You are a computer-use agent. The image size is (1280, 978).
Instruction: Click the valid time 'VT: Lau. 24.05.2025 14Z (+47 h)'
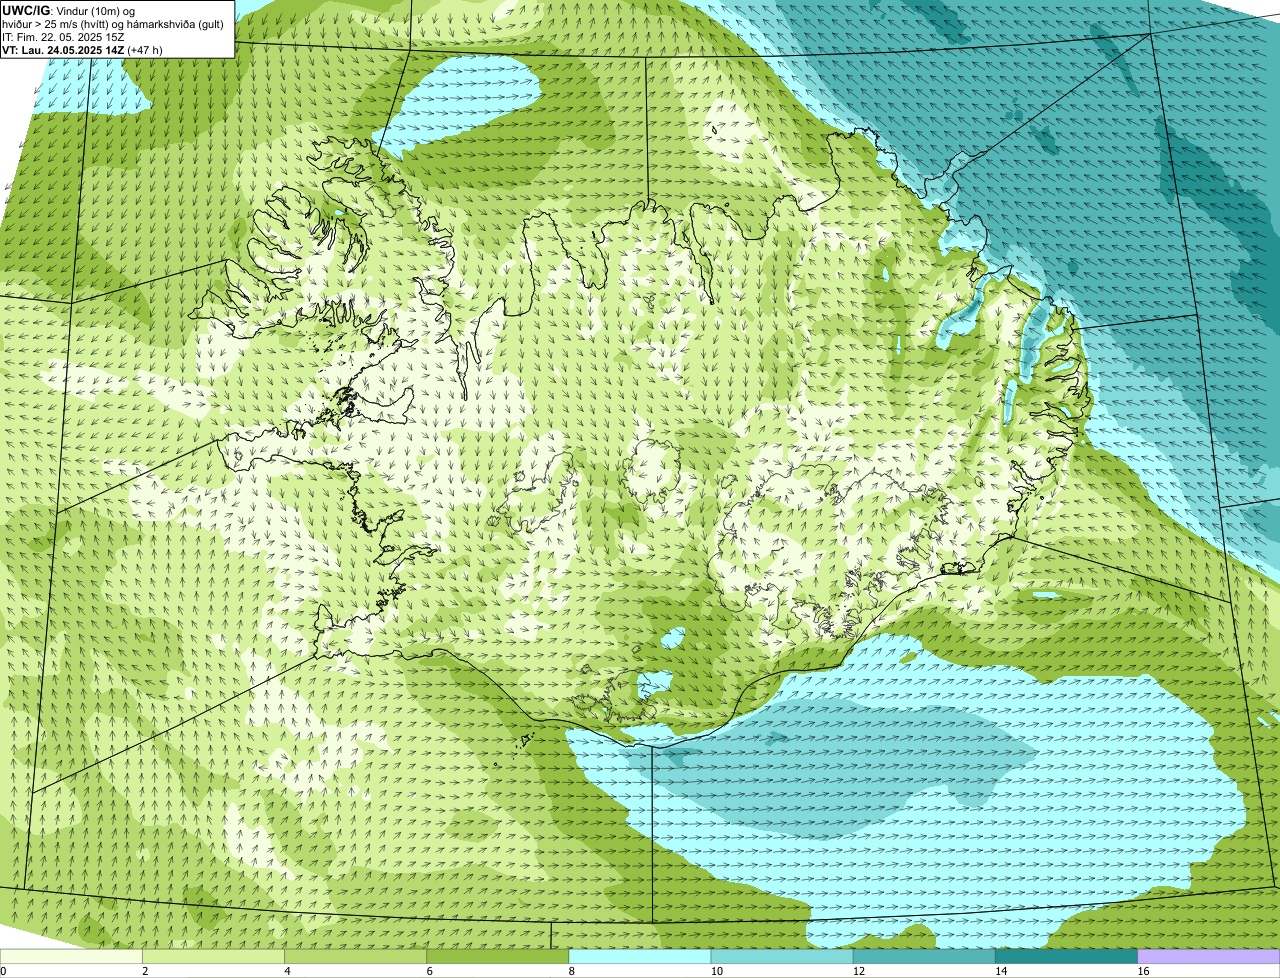pyautogui.click(x=82, y=49)
